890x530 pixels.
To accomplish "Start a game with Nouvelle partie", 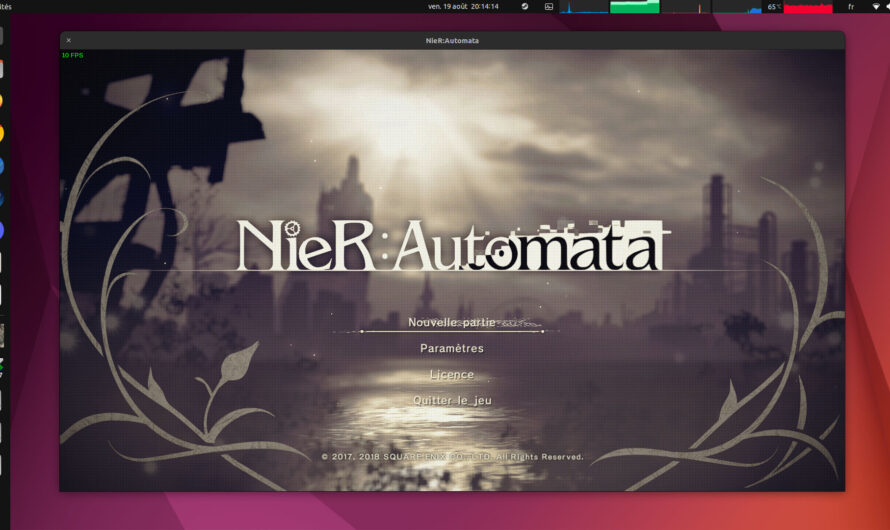I will tap(452, 322).
